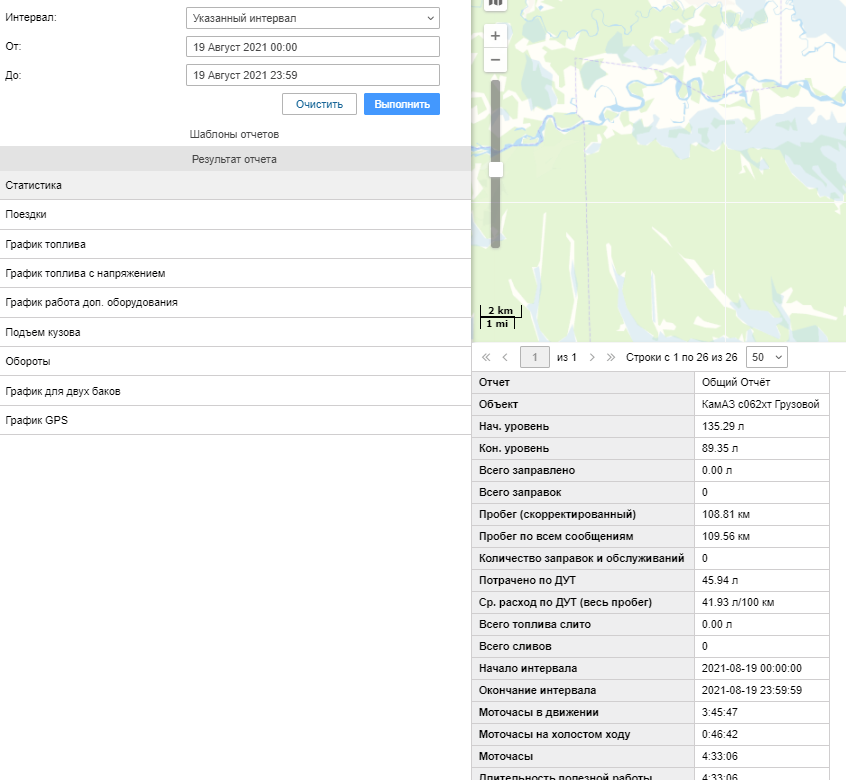Go to previous page of results
Viewport: 846px width, 780px height.
[505, 357]
